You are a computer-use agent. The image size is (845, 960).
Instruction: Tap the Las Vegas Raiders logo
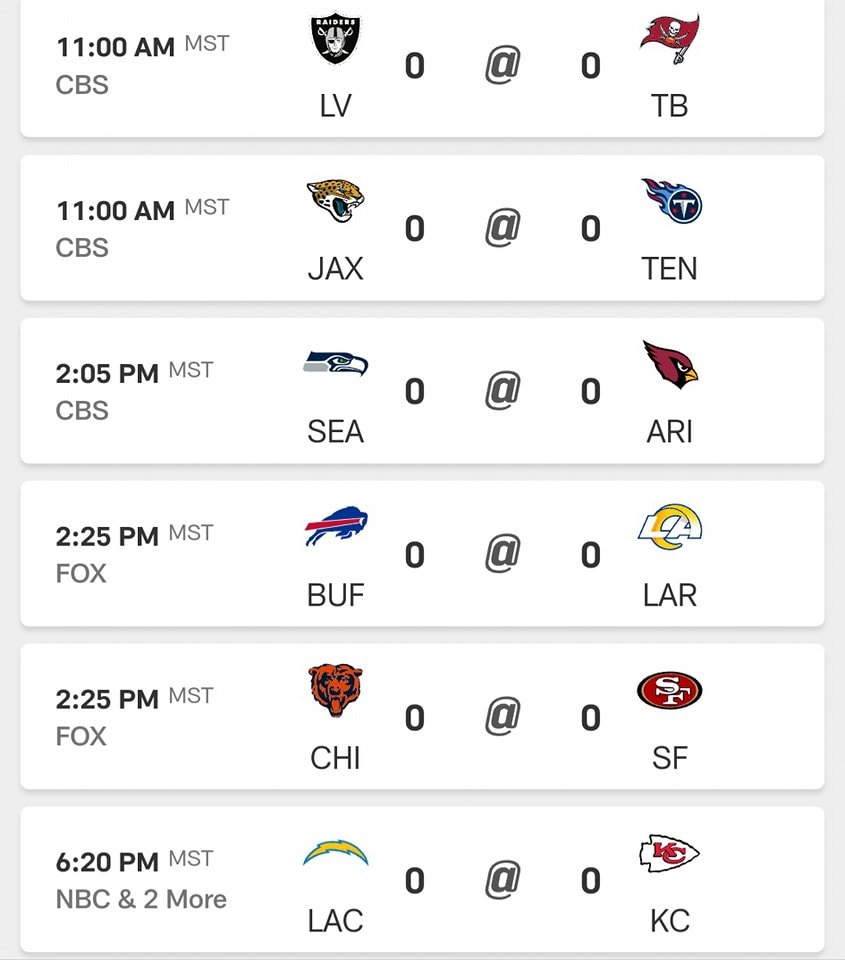(x=336, y=39)
